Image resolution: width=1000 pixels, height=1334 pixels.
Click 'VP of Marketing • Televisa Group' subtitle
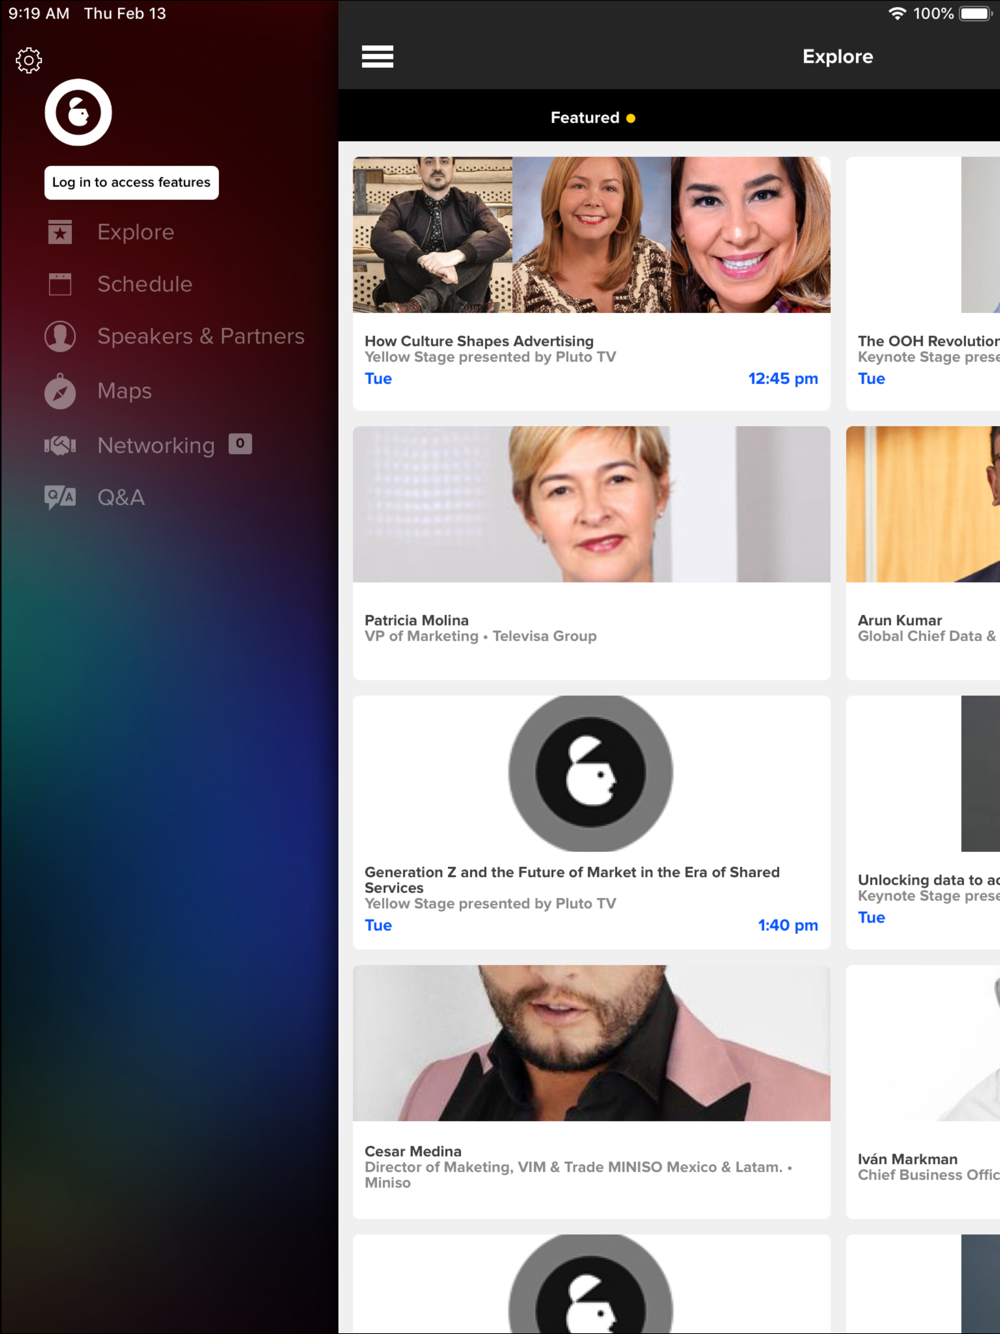[x=481, y=636]
